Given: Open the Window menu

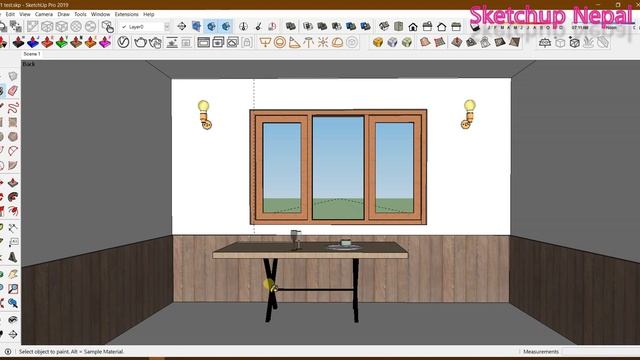Looking at the screenshot, I should point(100,14).
